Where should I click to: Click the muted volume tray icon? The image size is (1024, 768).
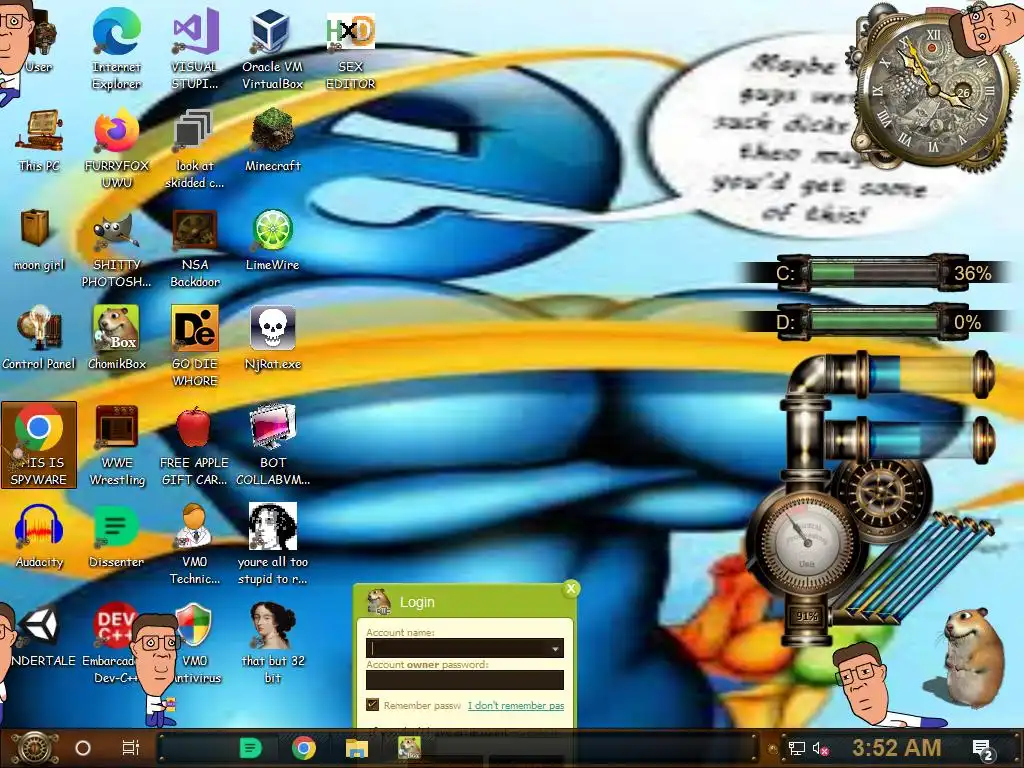821,748
